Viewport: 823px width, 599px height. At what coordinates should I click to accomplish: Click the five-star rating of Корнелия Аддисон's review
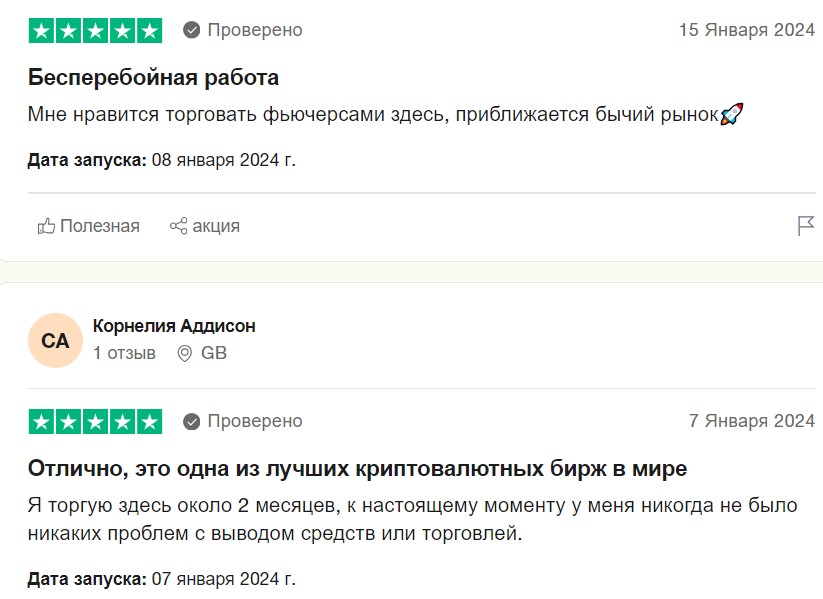click(95, 422)
